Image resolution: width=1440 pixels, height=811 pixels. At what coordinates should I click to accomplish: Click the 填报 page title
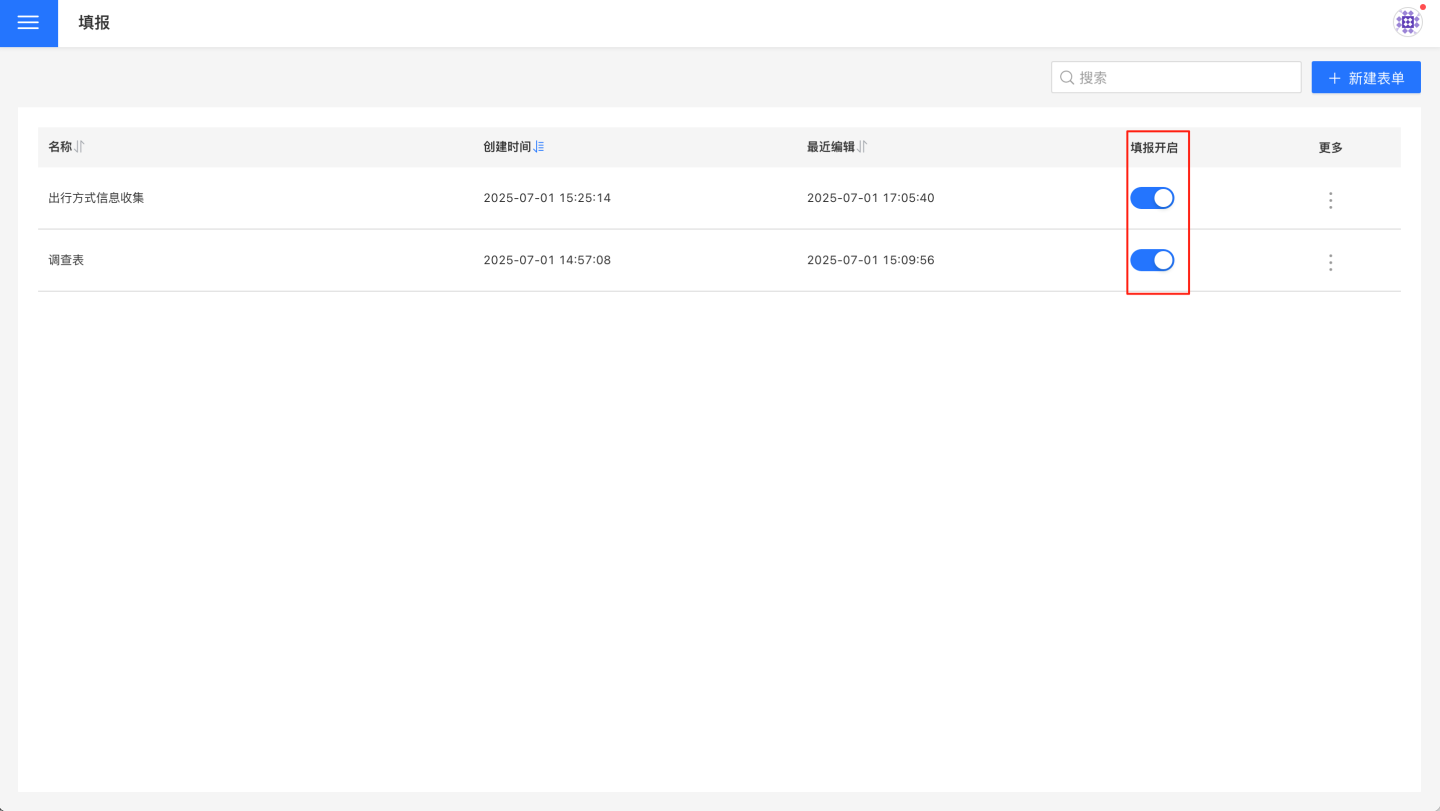coord(94,23)
